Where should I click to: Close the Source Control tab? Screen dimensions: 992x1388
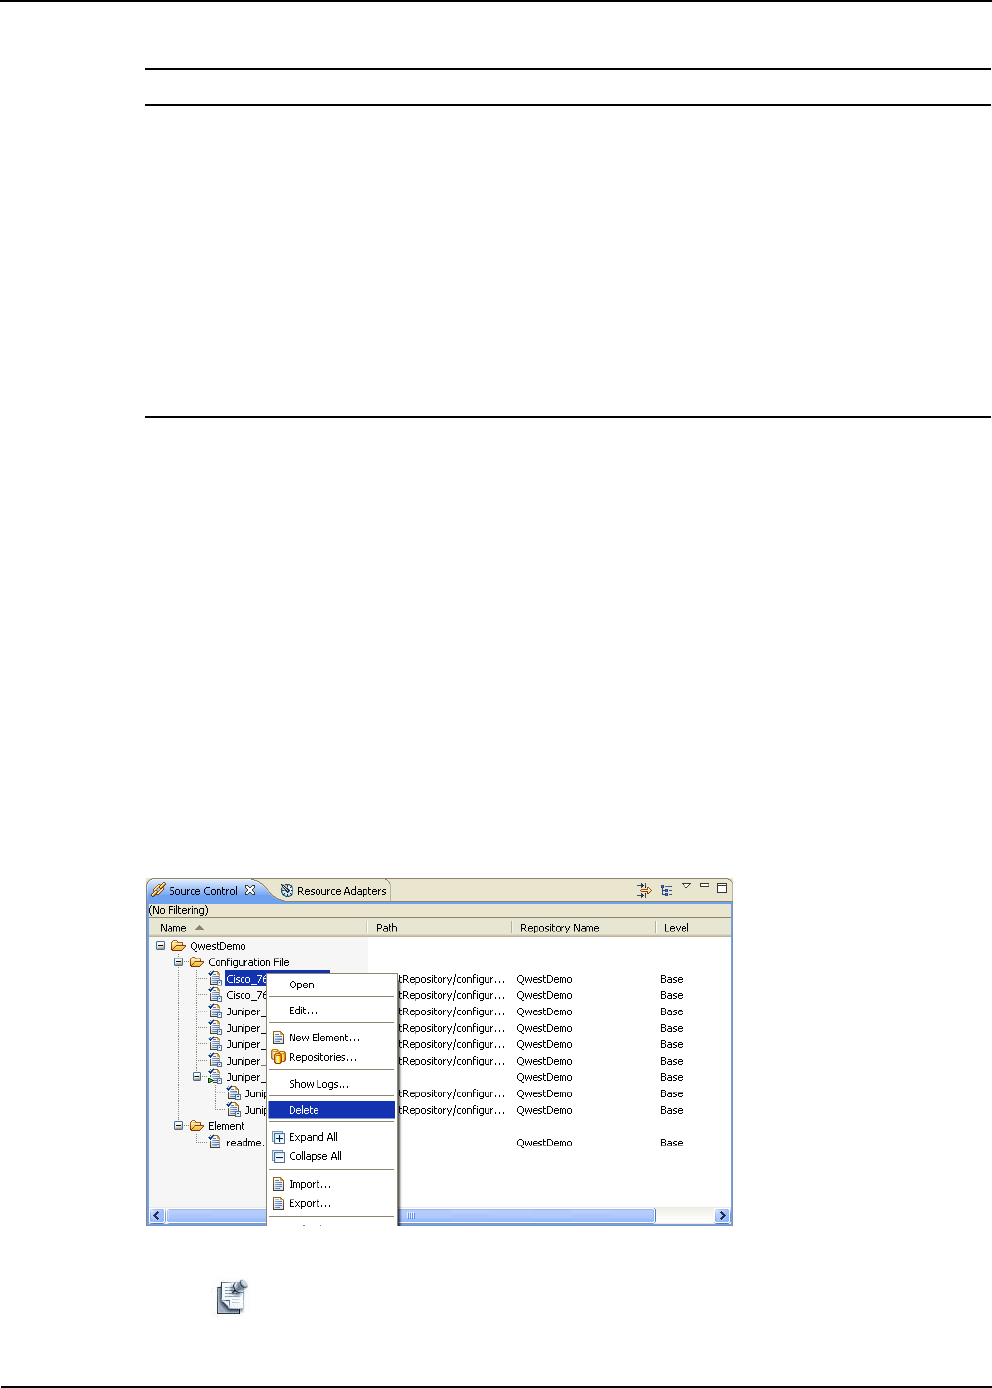point(250,890)
